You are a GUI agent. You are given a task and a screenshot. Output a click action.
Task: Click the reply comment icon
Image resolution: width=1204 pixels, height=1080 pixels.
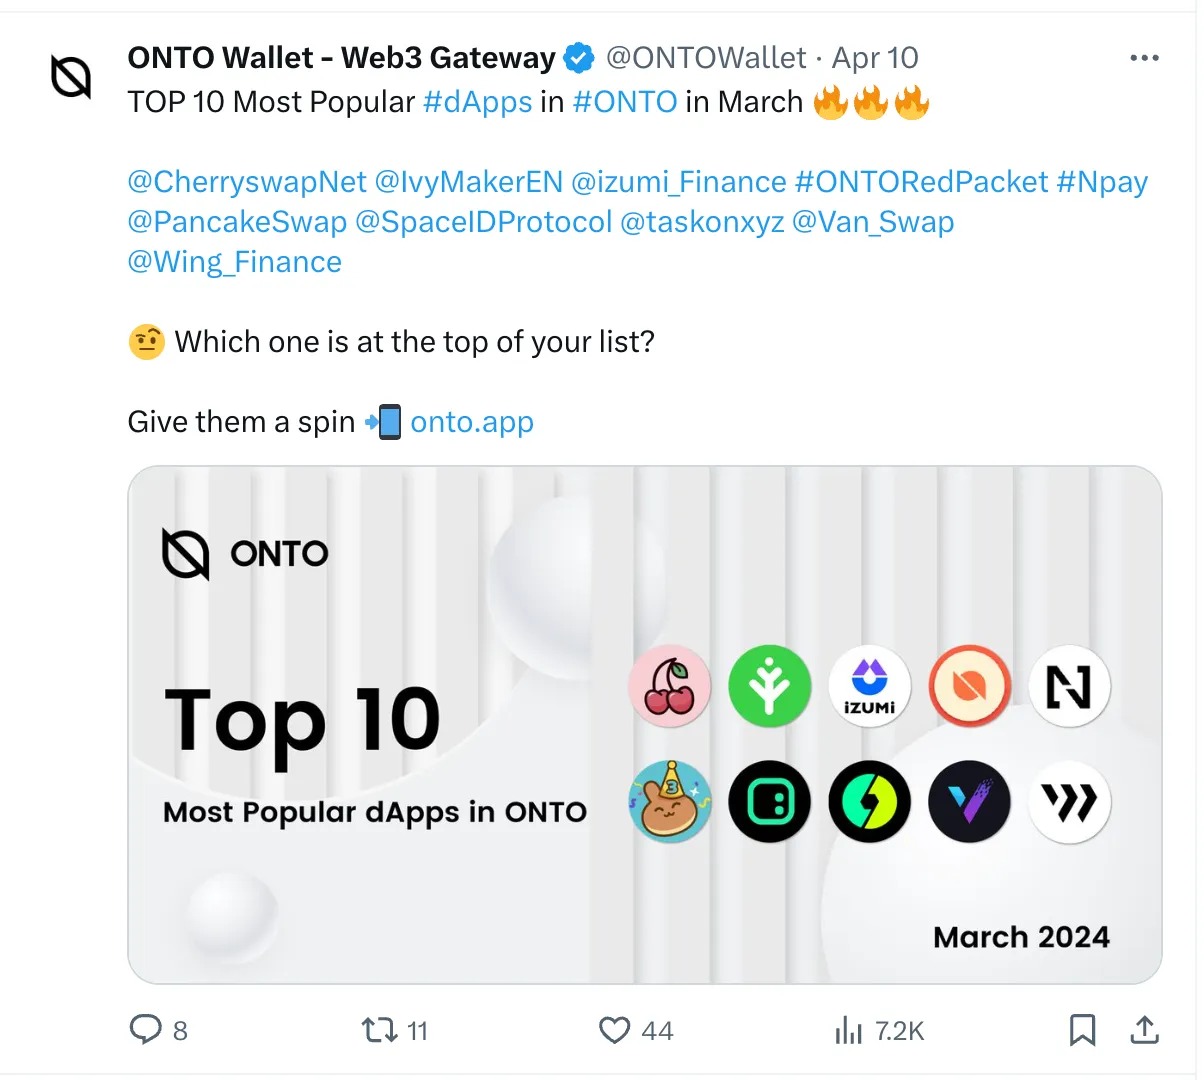(x=146, y=1030)
